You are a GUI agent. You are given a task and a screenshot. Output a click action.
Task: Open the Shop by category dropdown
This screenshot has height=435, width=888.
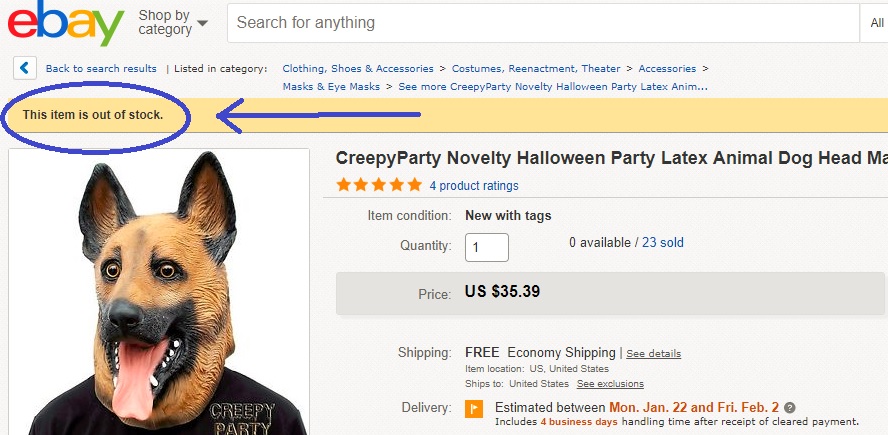point(173,22)
